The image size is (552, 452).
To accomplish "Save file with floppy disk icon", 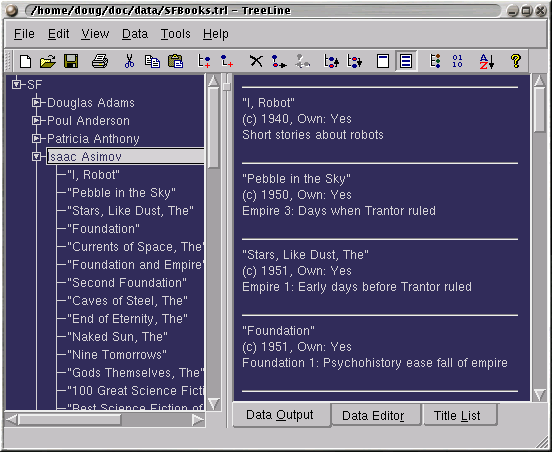I will 71,62.
